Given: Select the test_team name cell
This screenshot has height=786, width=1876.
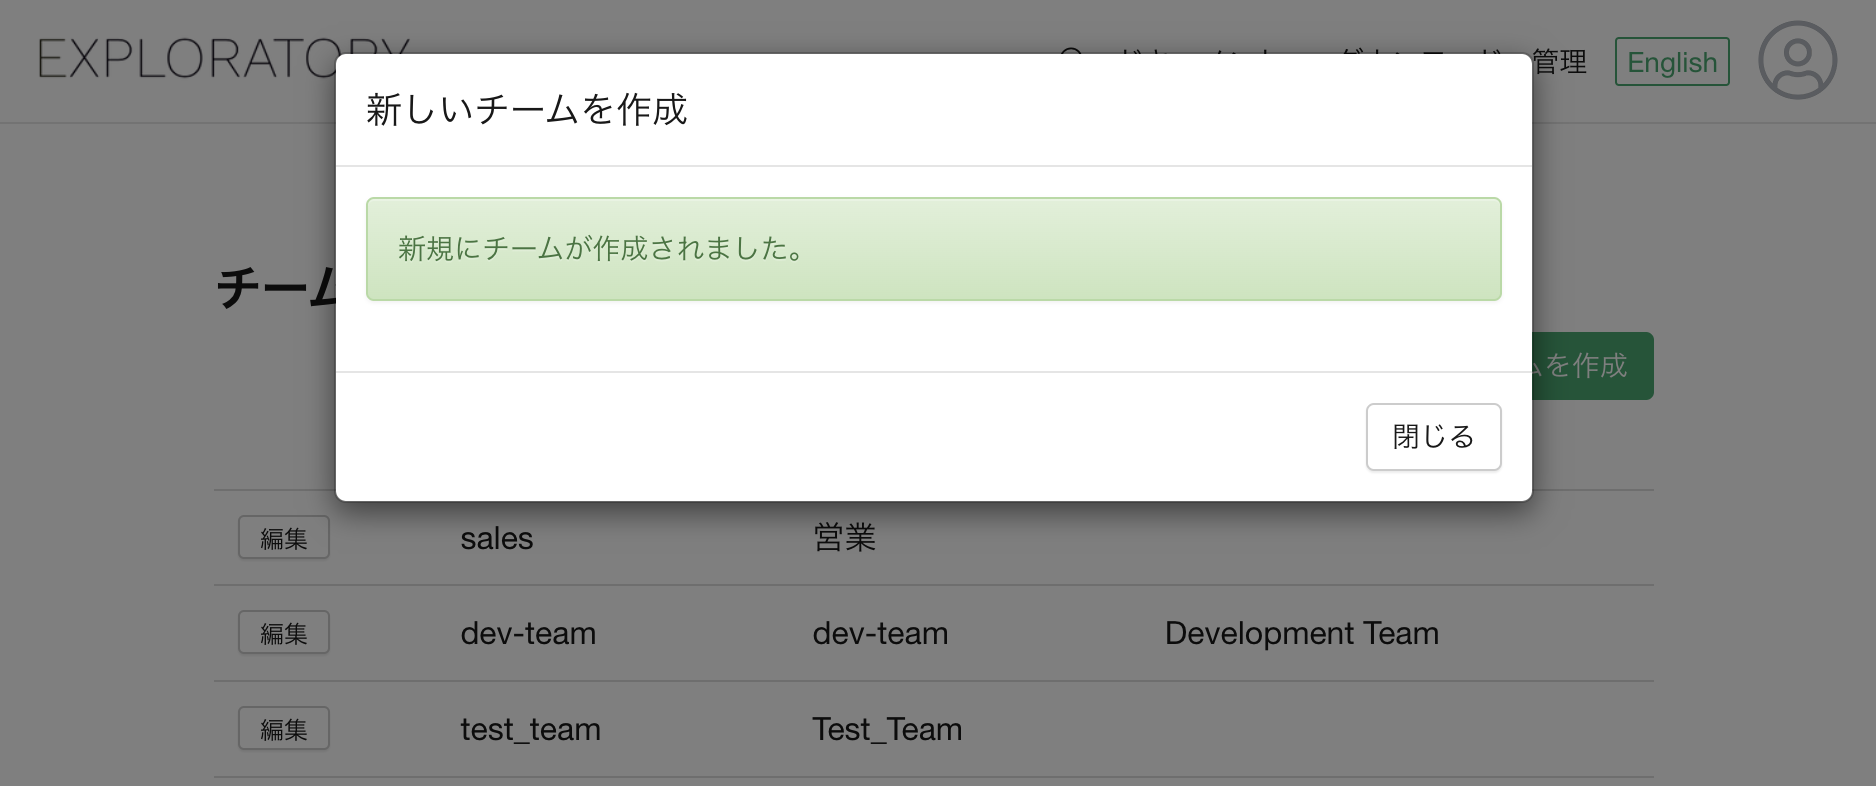Looking at the screenshot, I should [530, 730].
